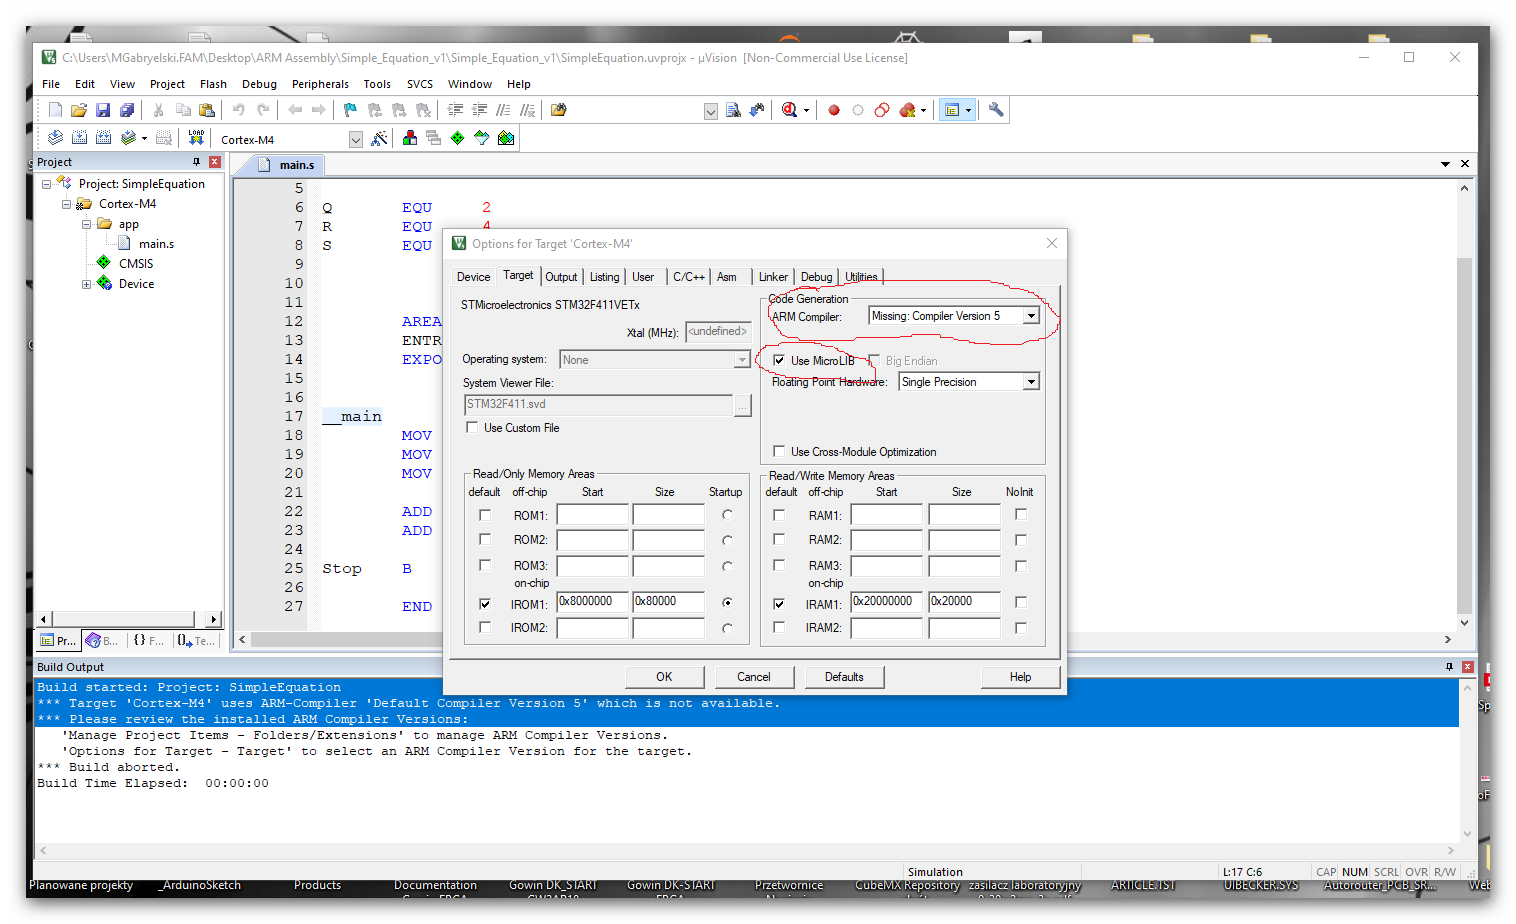Screen dimensions: 1516x924
Task: Open the Peripherals menu
Action: (x=320, y=84)
